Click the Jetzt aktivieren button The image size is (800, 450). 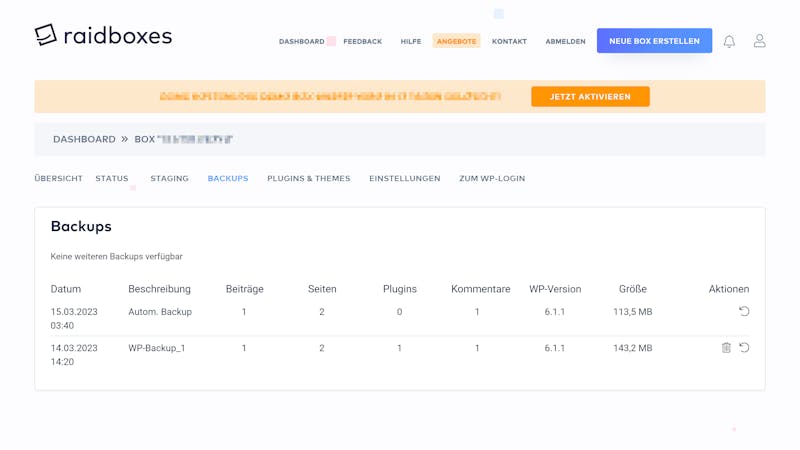590,96
